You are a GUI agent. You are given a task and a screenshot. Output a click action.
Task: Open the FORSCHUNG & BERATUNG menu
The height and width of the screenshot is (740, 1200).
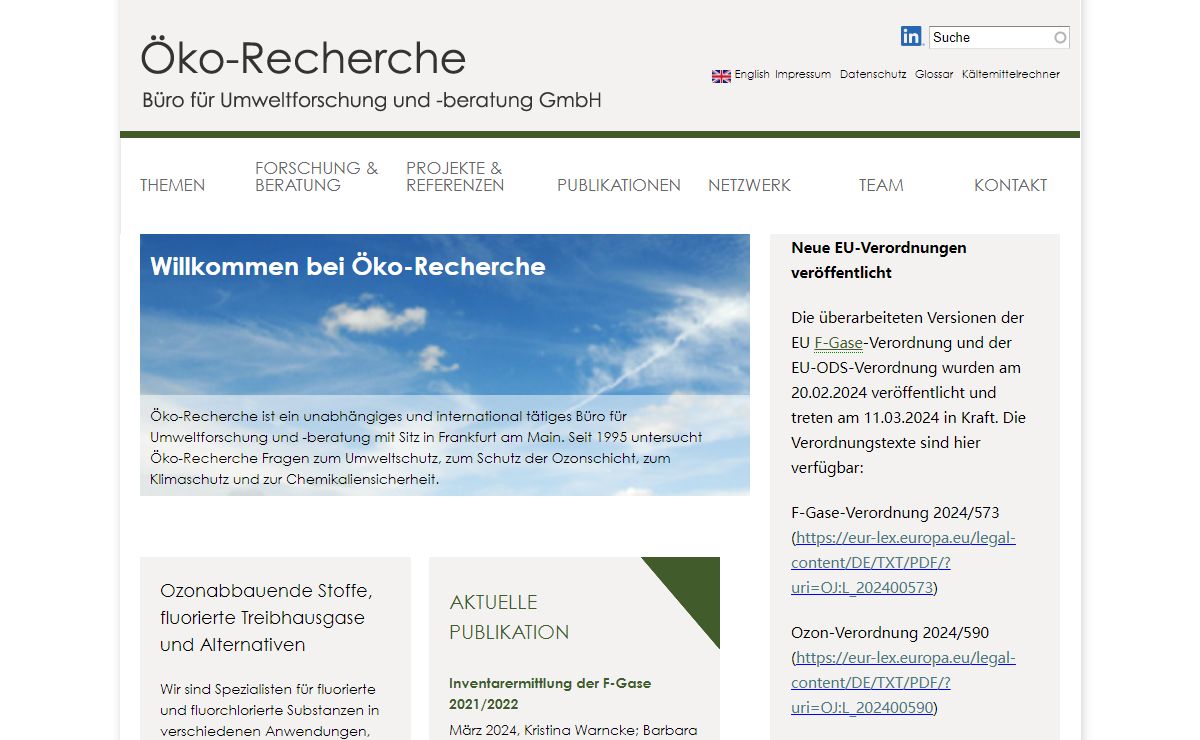(x=317, y=176)
